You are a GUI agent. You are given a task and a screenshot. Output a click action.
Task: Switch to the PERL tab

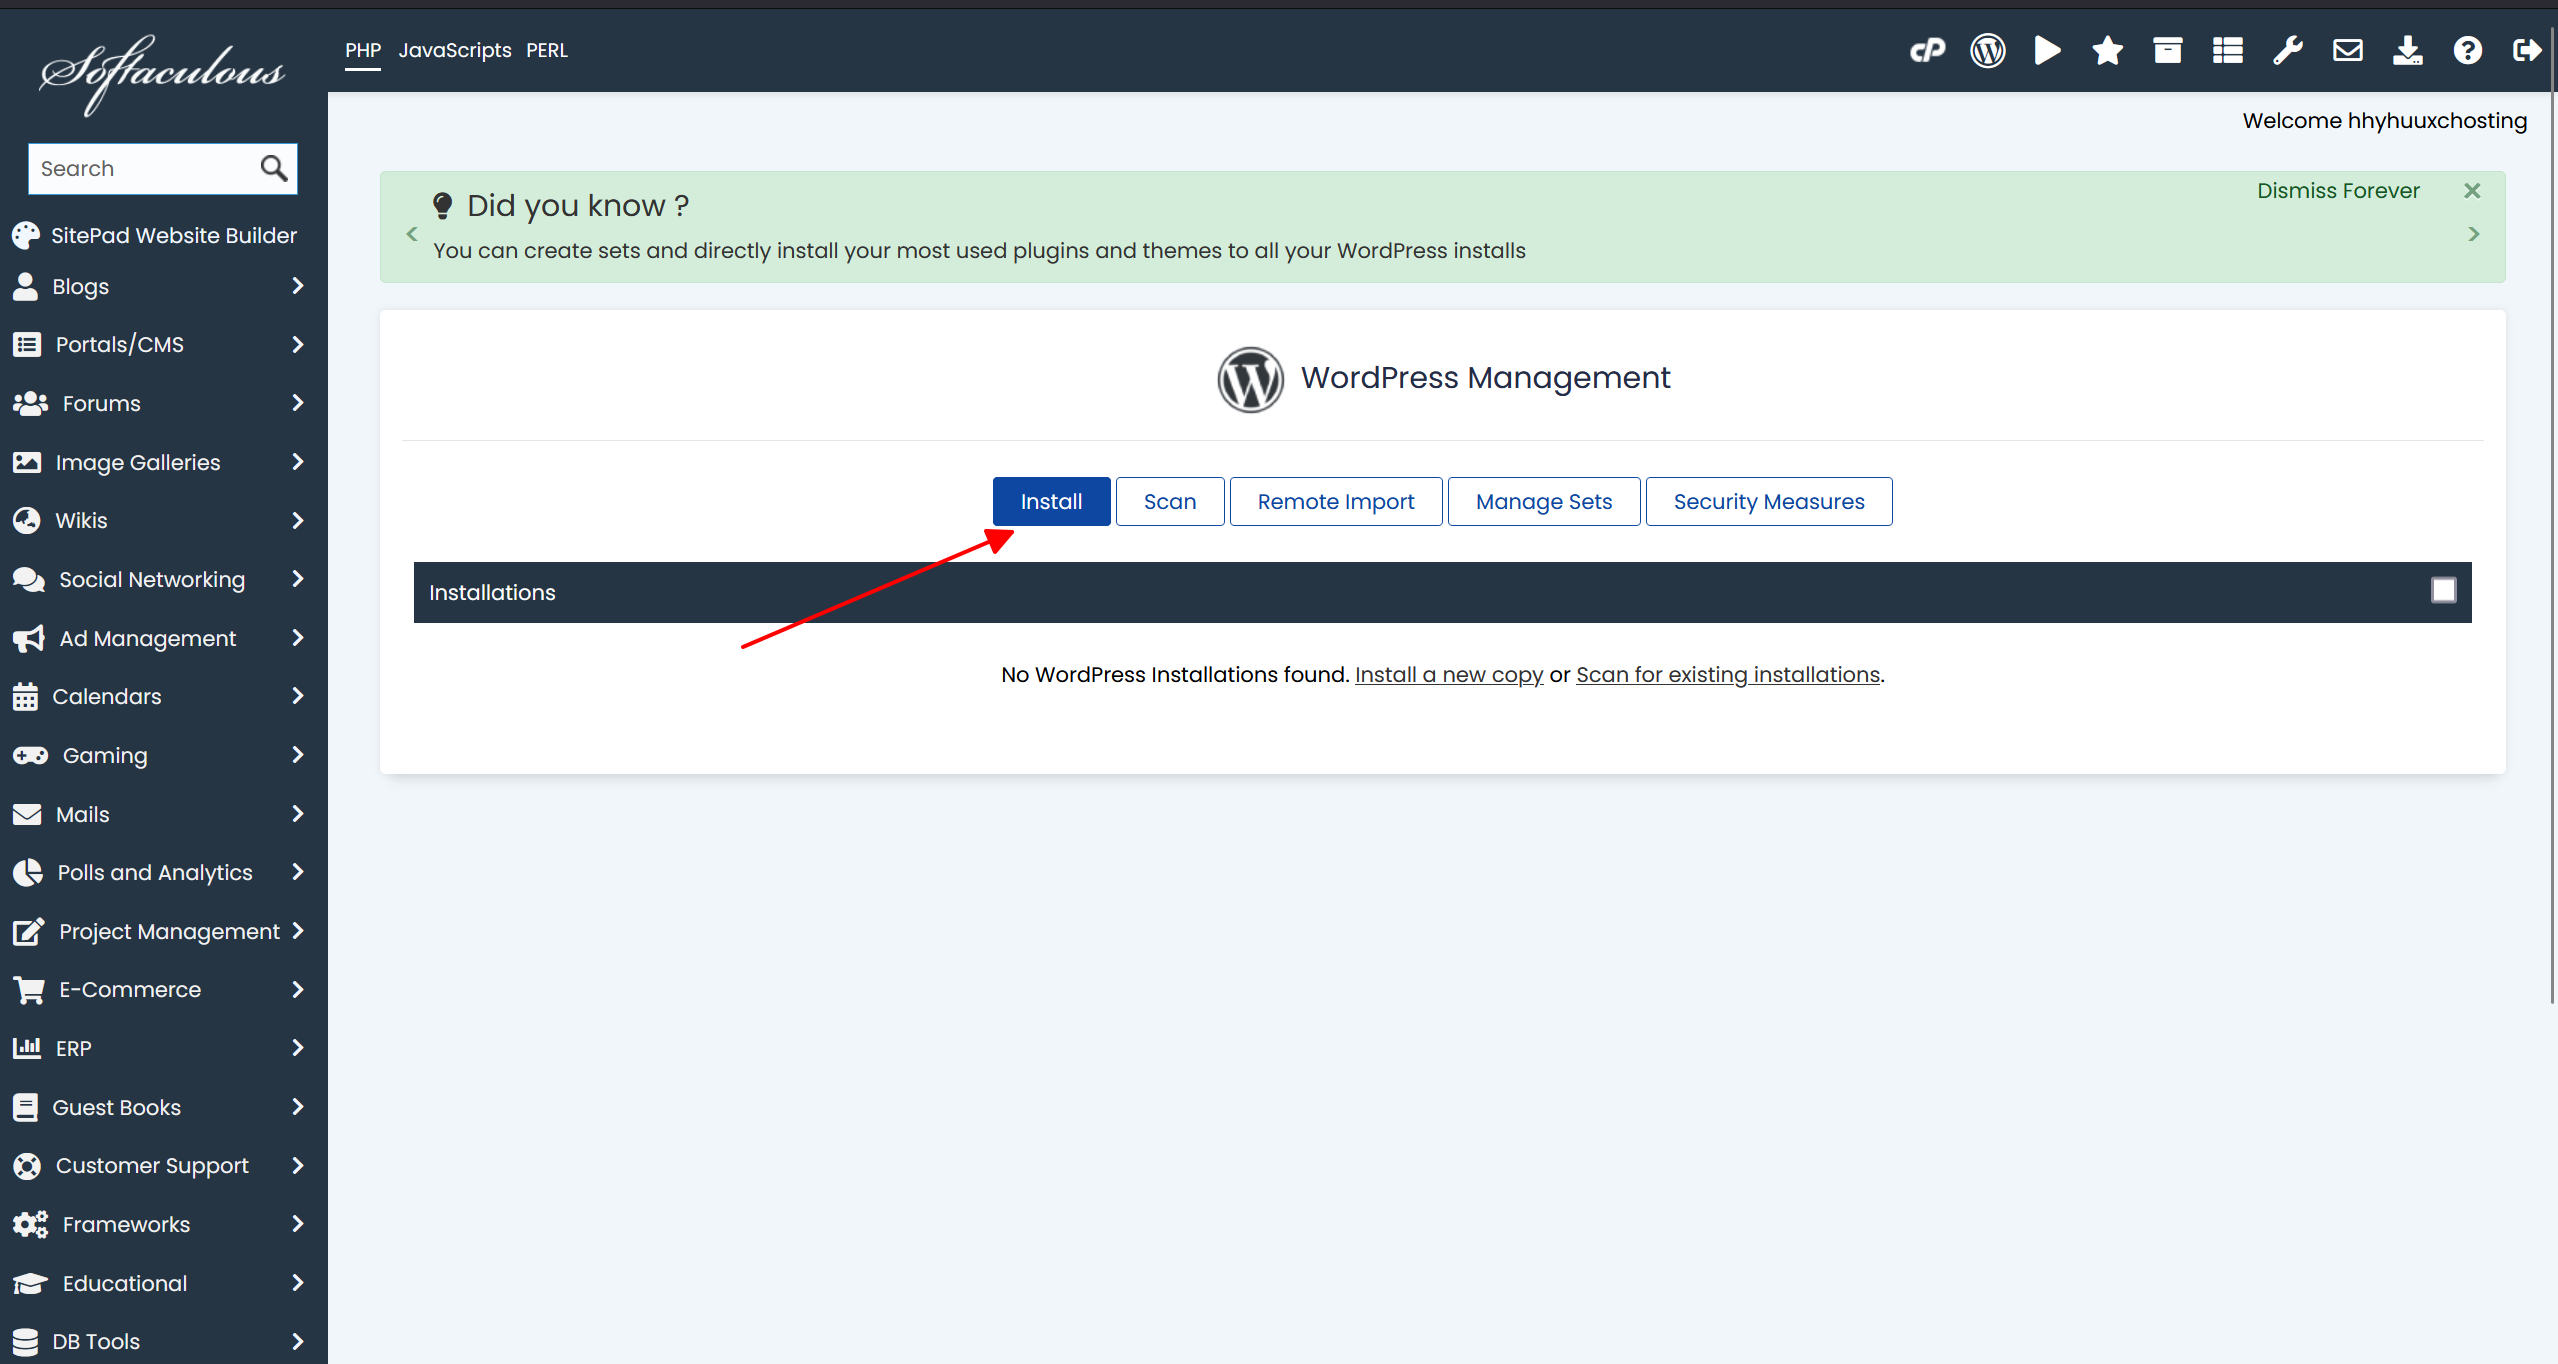coord(547,50)
